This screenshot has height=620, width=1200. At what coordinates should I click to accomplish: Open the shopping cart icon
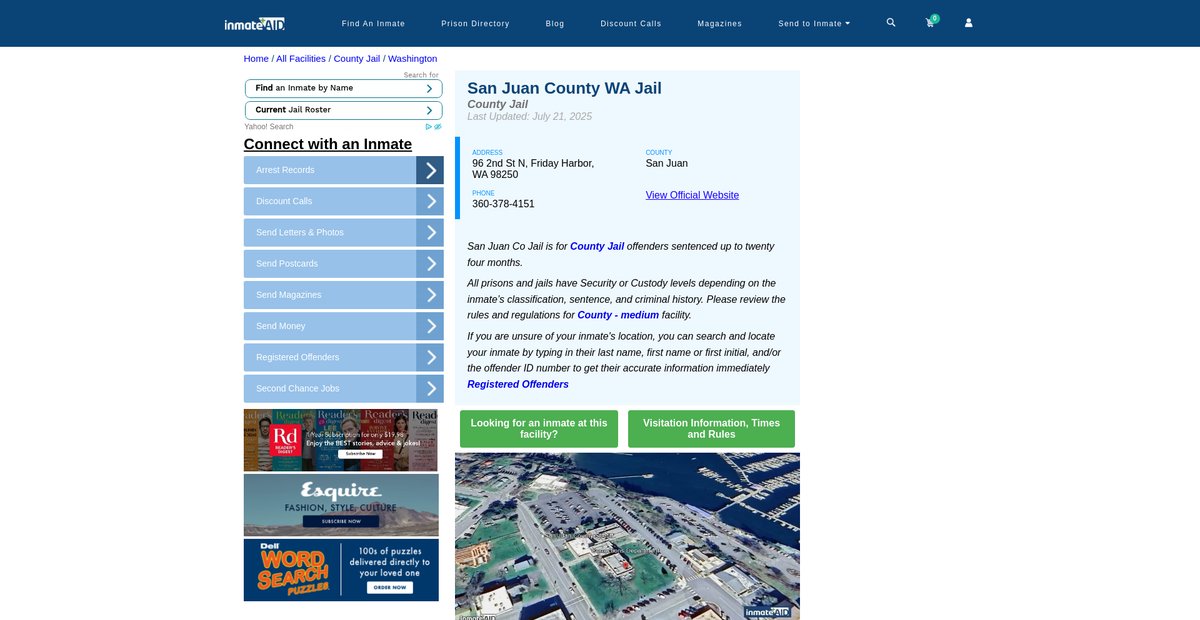tap(930, 23)
